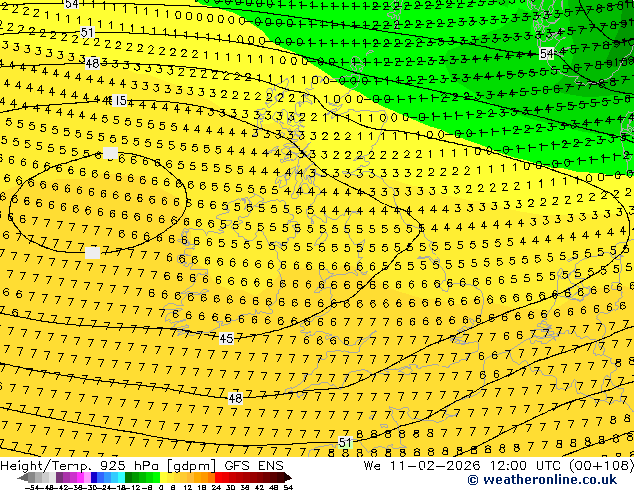Click the '48' contour label in the upper left
The image size is (634, 490).
pos(92,63)
